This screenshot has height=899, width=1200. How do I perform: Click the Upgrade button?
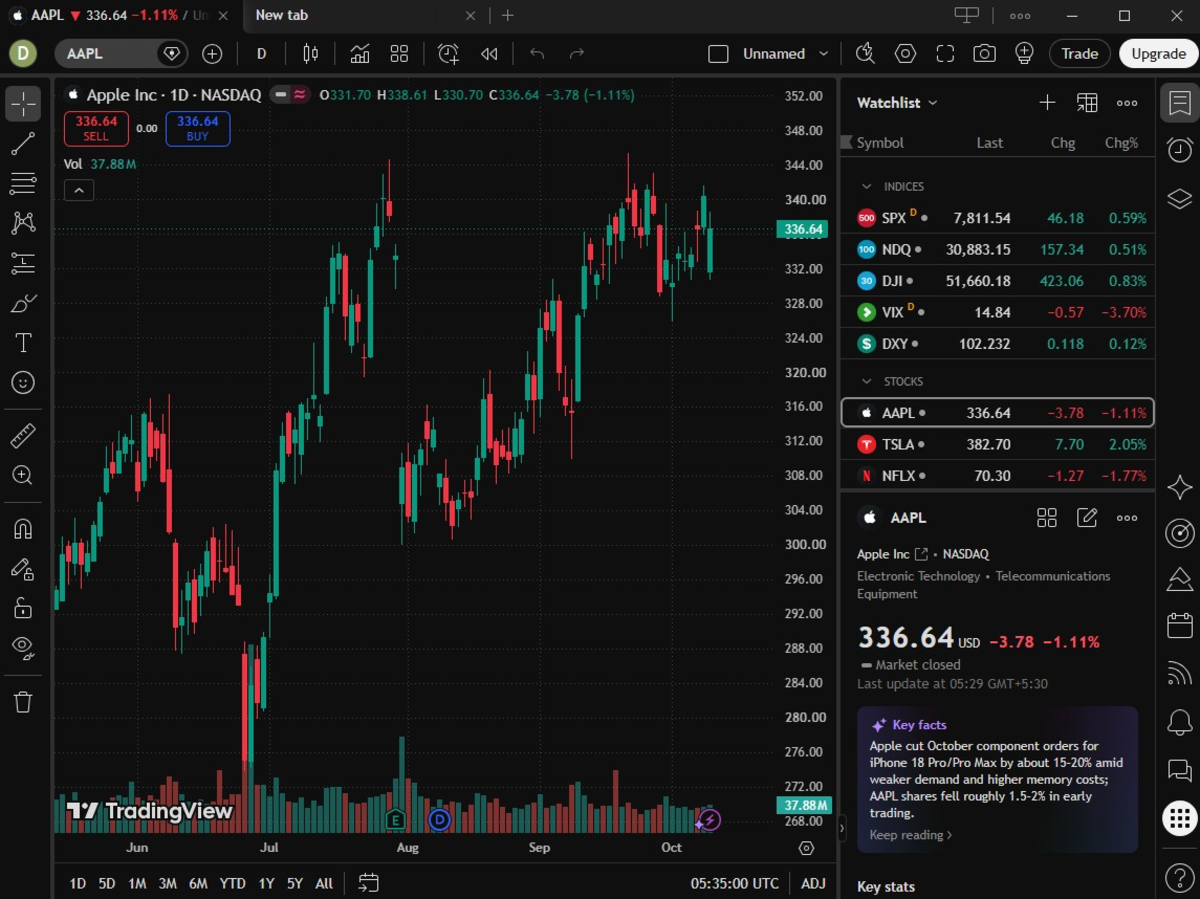pyautogui.click(x=1158, y=54)
